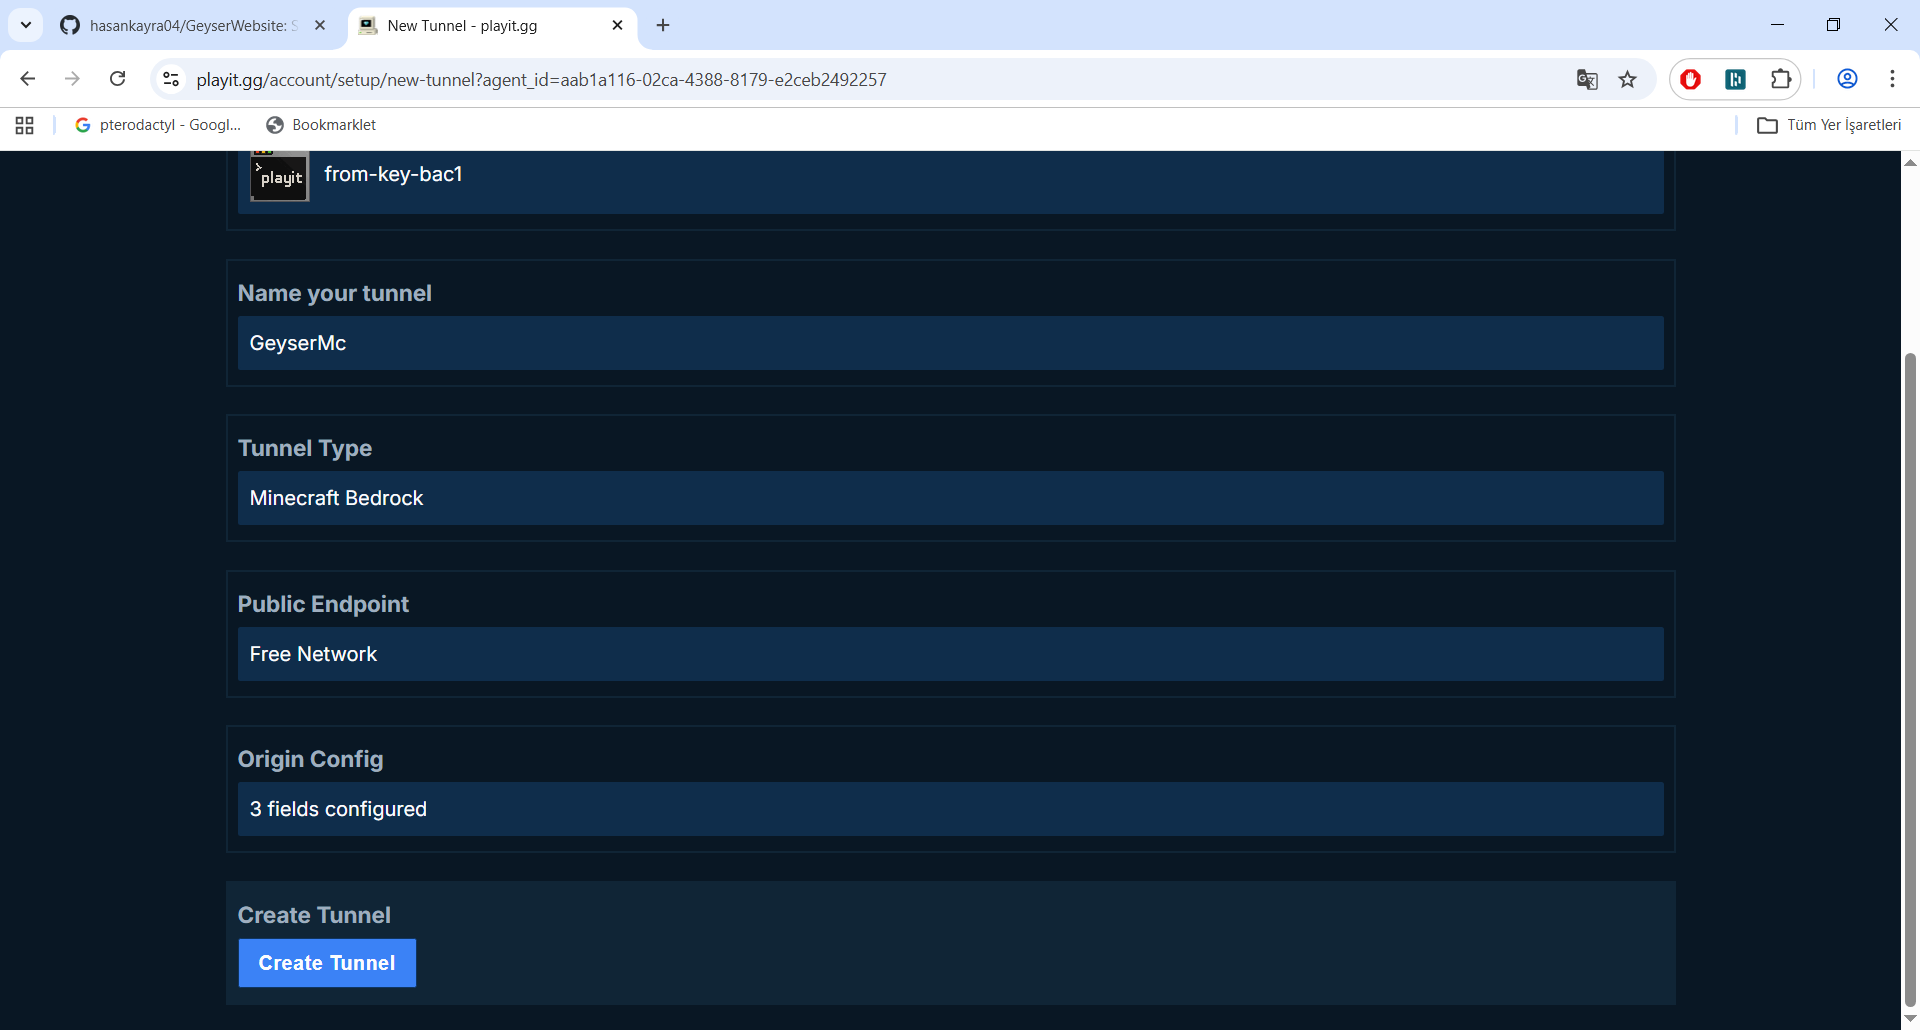
Task: Click the browser back arrow
Action: (28, 79)
